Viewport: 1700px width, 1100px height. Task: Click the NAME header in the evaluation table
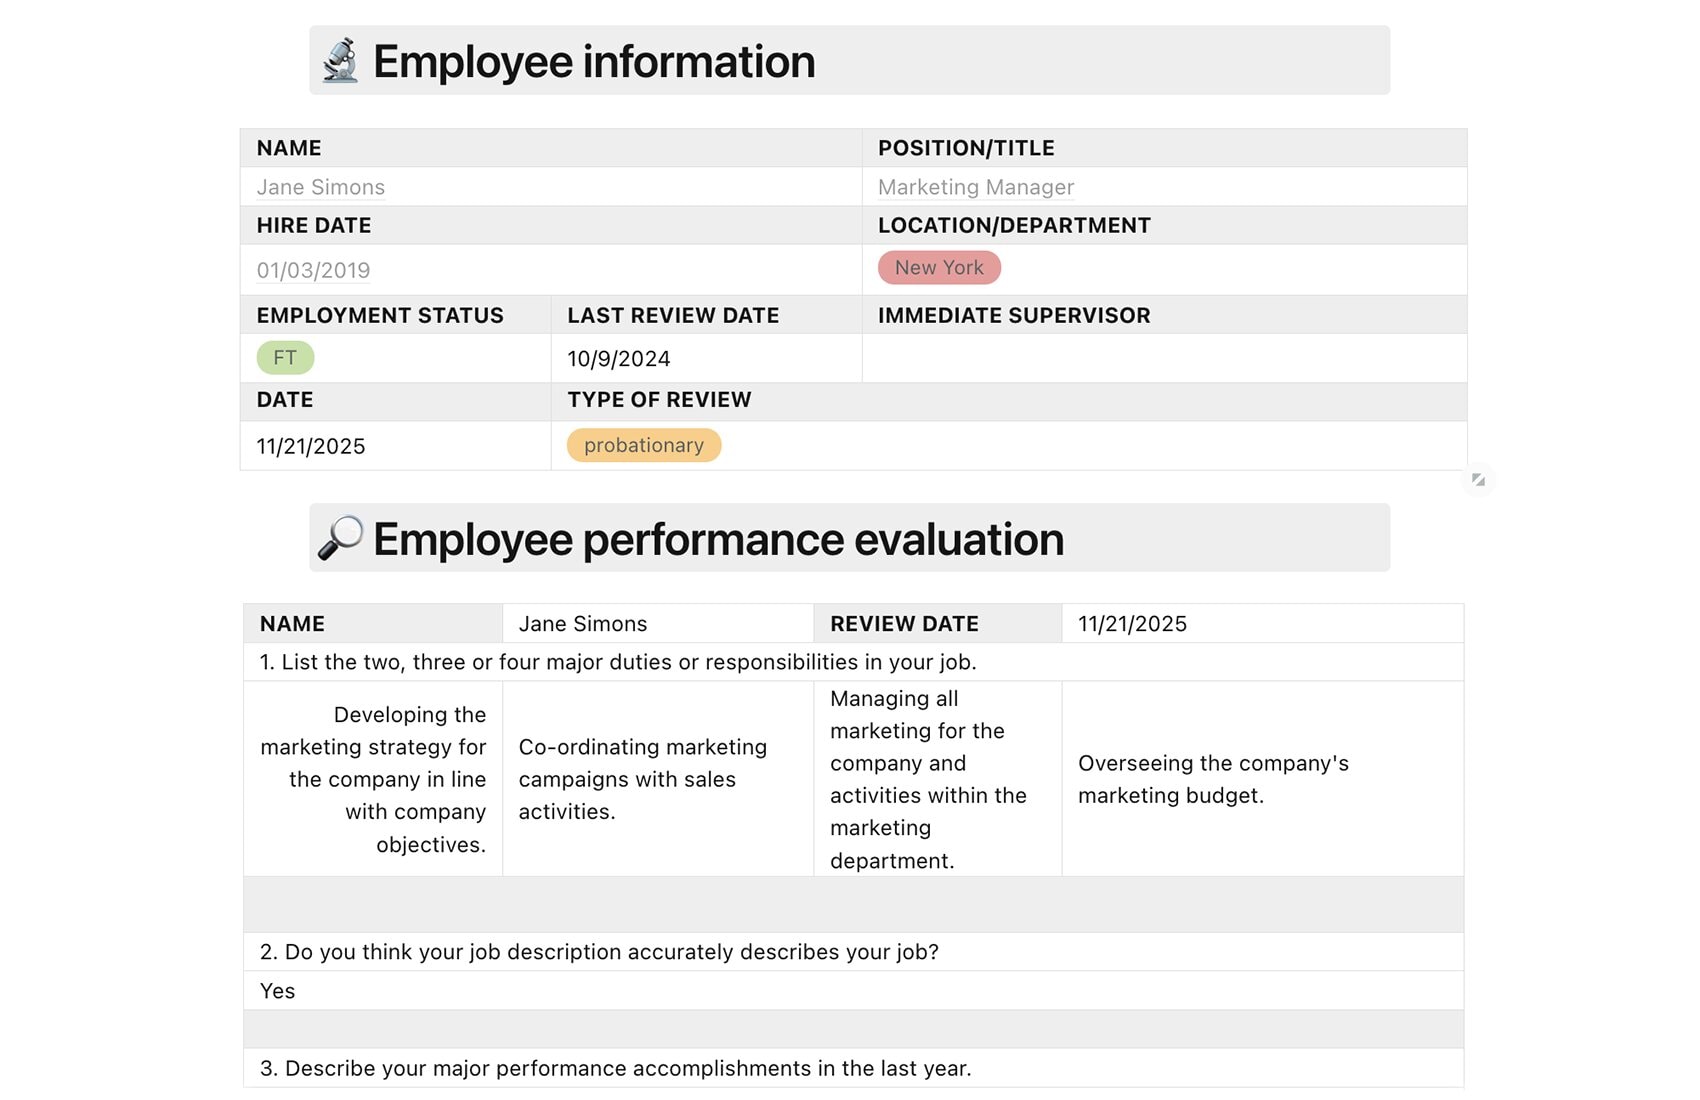[x=290, y=623]
